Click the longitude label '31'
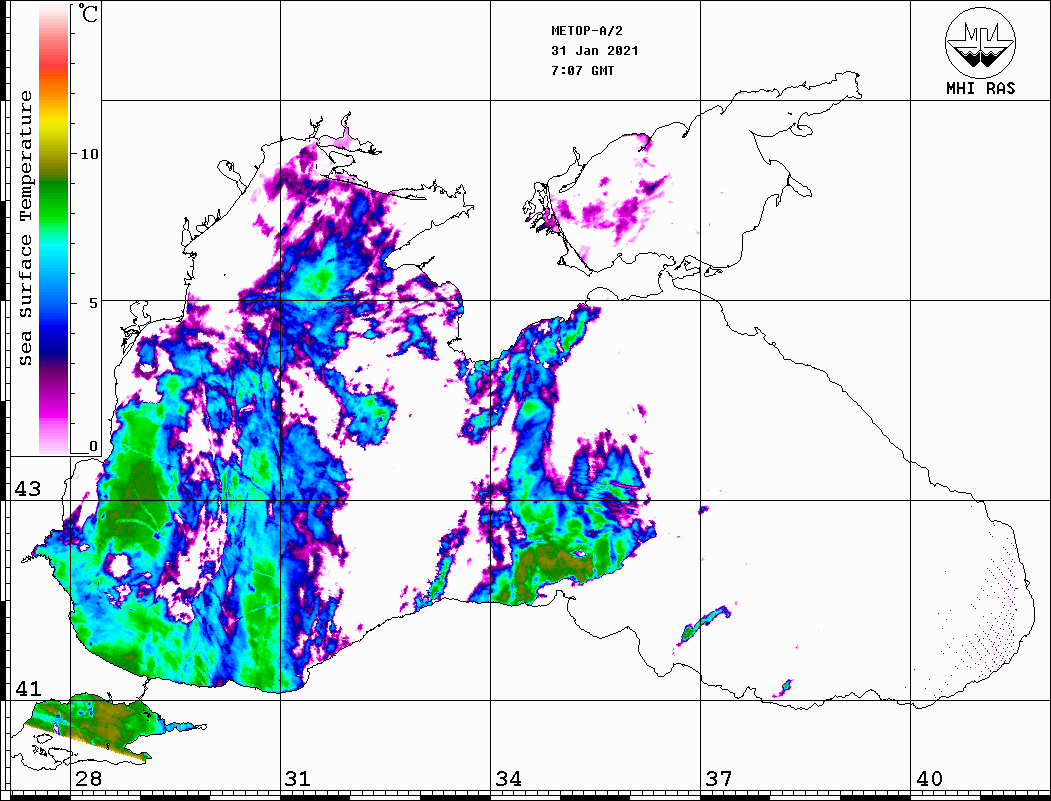 [298, 779]
